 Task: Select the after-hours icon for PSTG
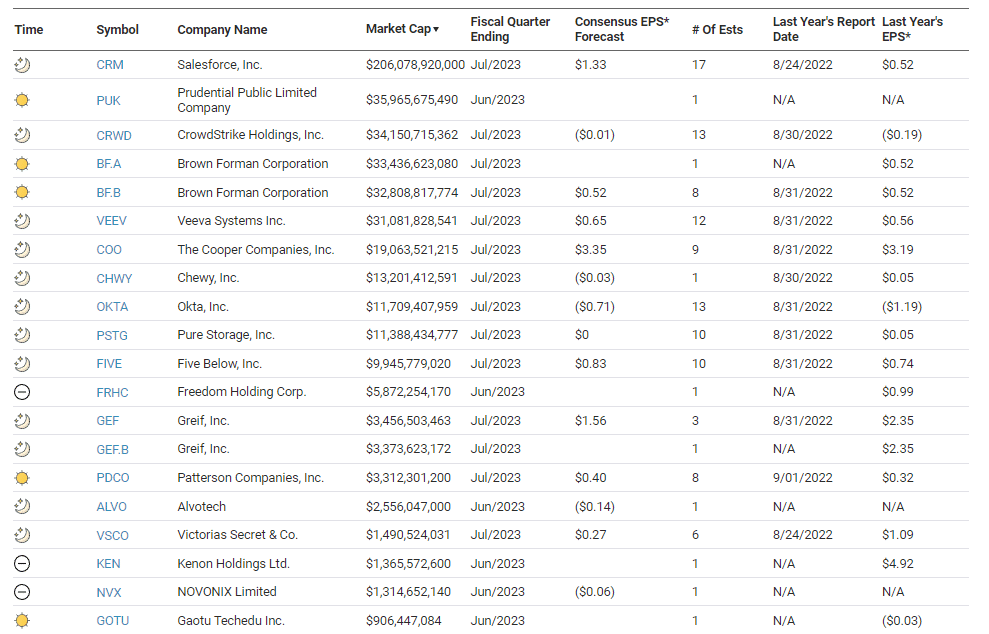click(22, 335)
